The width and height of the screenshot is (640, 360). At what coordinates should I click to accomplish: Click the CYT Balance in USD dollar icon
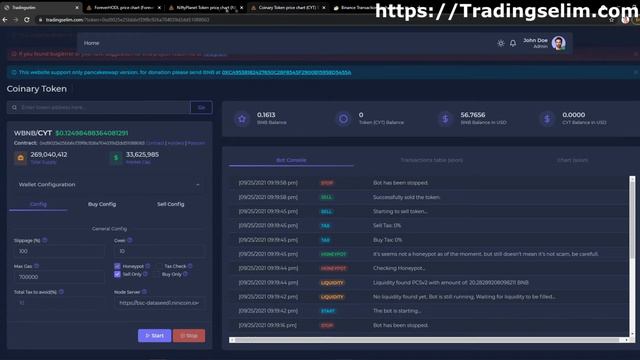pos(547,119)
